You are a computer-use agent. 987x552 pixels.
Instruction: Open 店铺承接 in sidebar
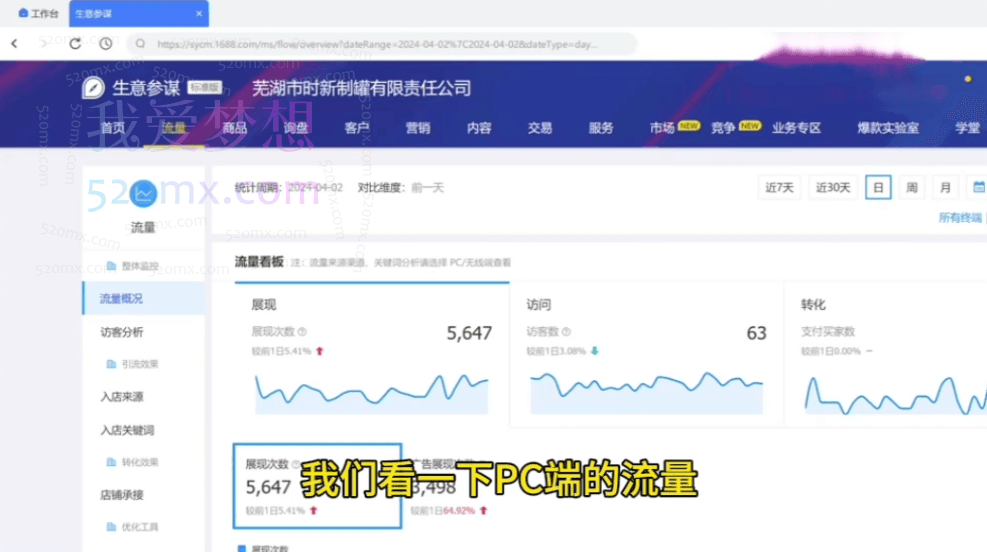coord(121,495)
